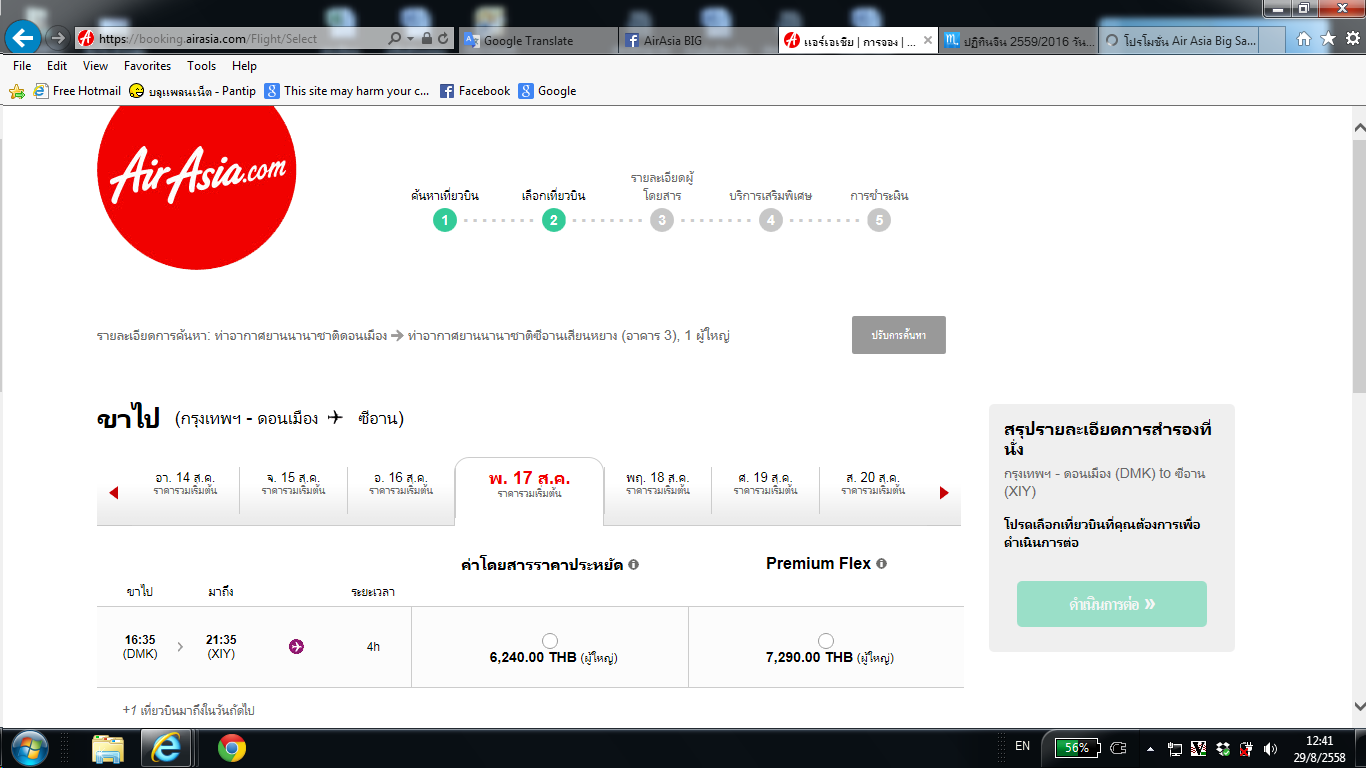Click the info icon beside Premium Flex
Image resolution: width=1366 pixels, height=768 pixels.
click(881, 564)
